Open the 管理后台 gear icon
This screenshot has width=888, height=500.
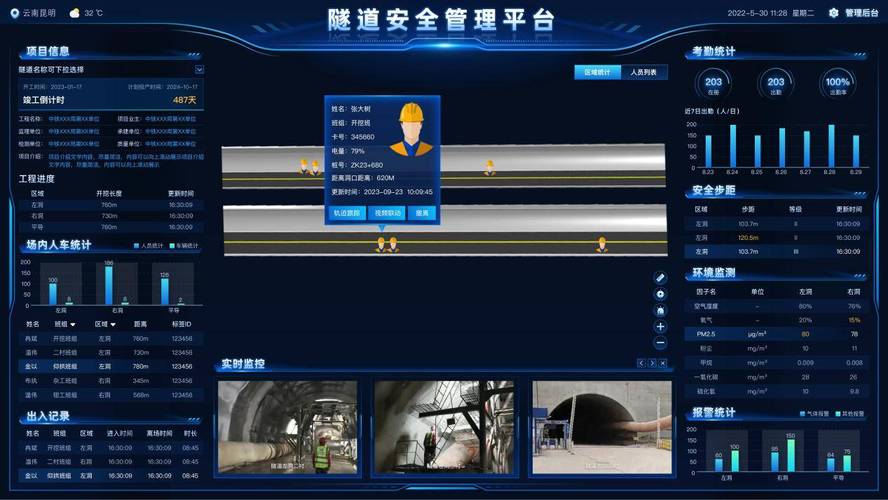click(x=833, y=12)
